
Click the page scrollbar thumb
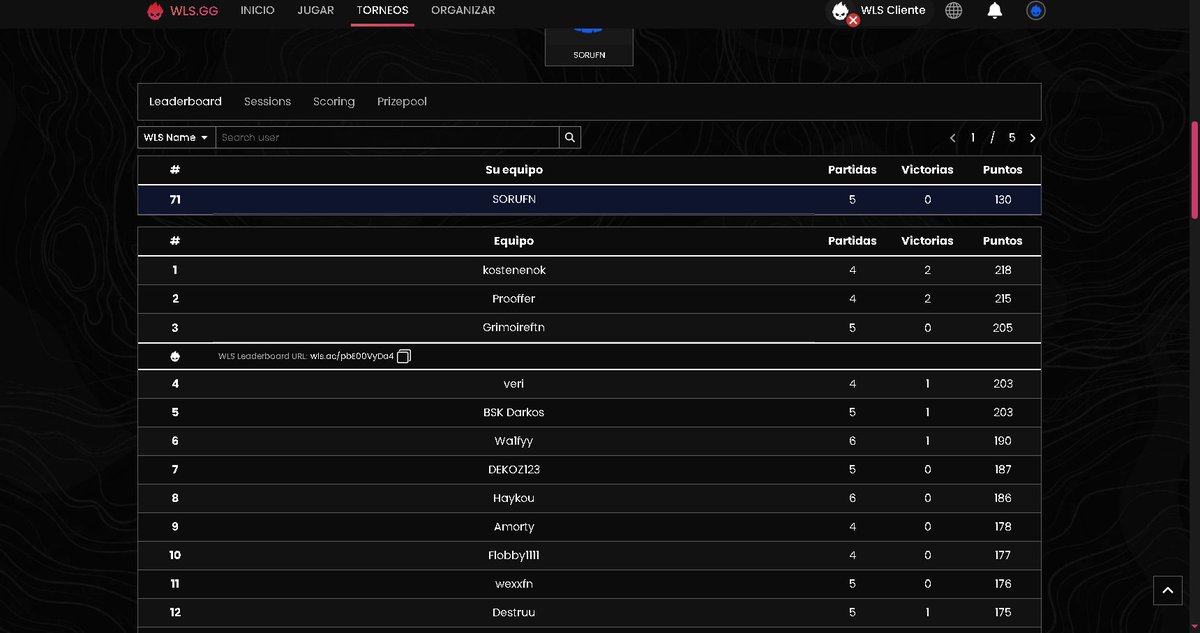pyautogui.click(x=1194, y=169)
